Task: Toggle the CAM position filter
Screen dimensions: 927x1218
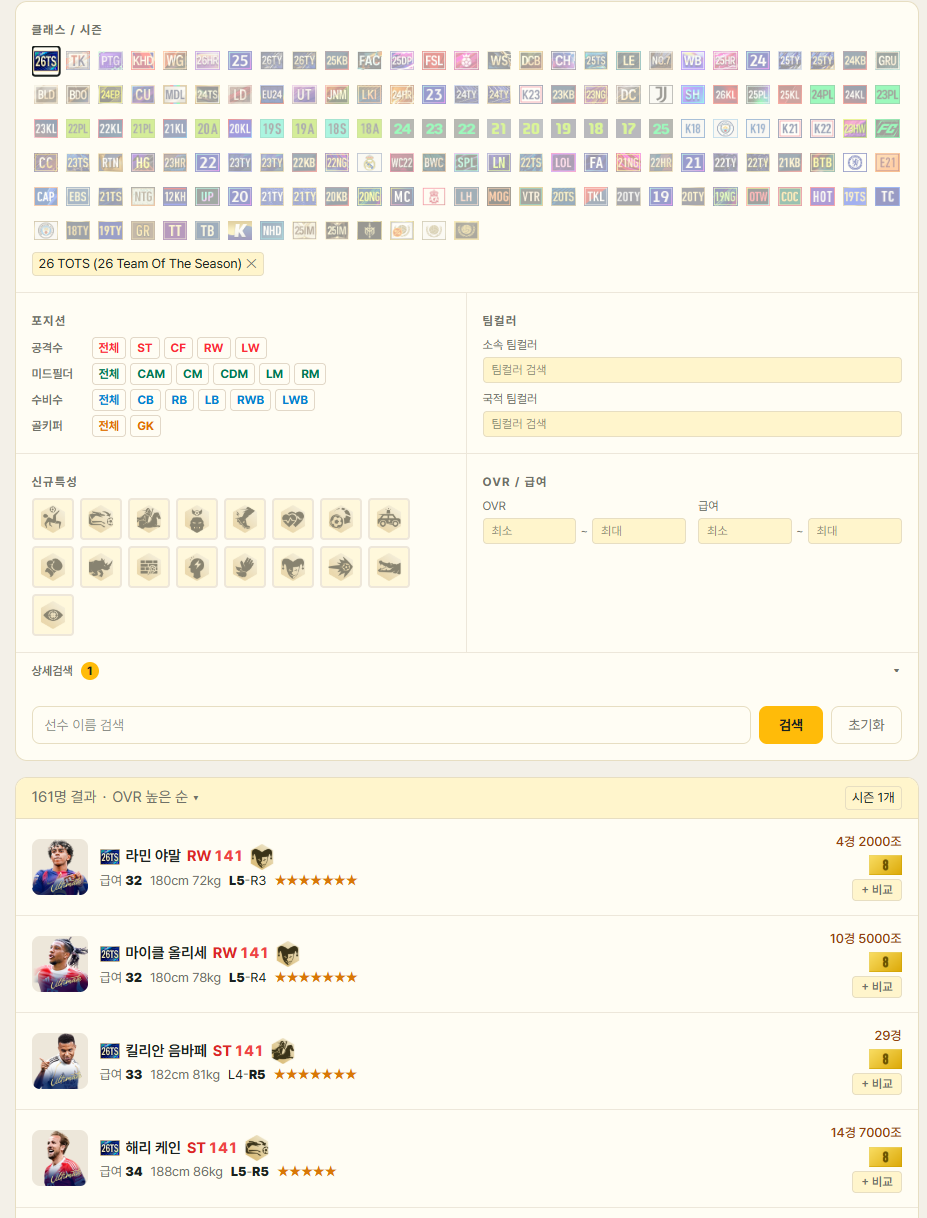Action: pos(151,374)
